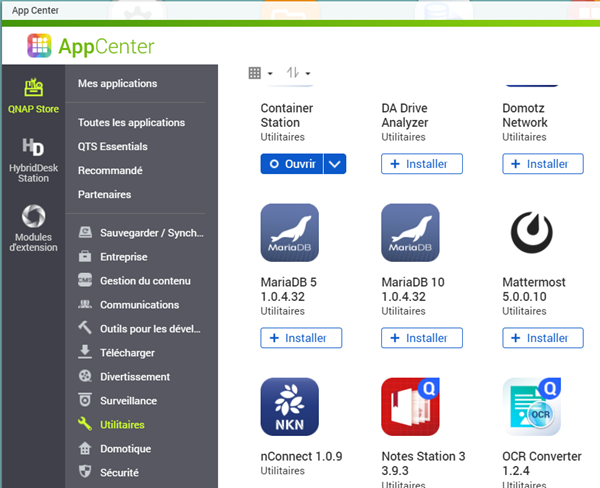Open OCR Converter 1.2.4 title
The height and width of the screenshot is (488, 600).
tap(542, 464)
